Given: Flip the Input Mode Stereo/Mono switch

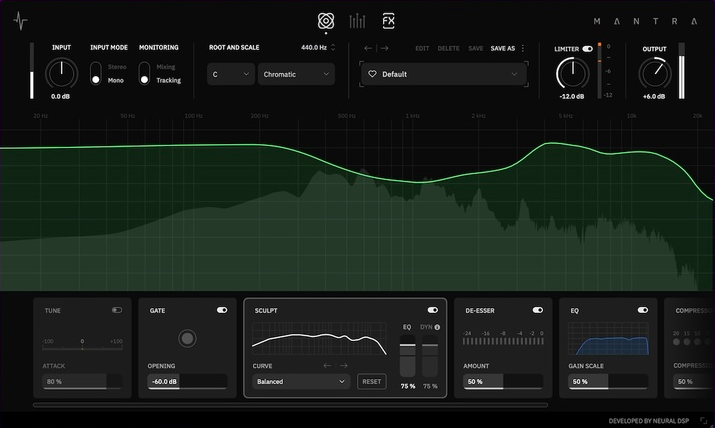Looking at the screenshot, I should click(95, 73).
